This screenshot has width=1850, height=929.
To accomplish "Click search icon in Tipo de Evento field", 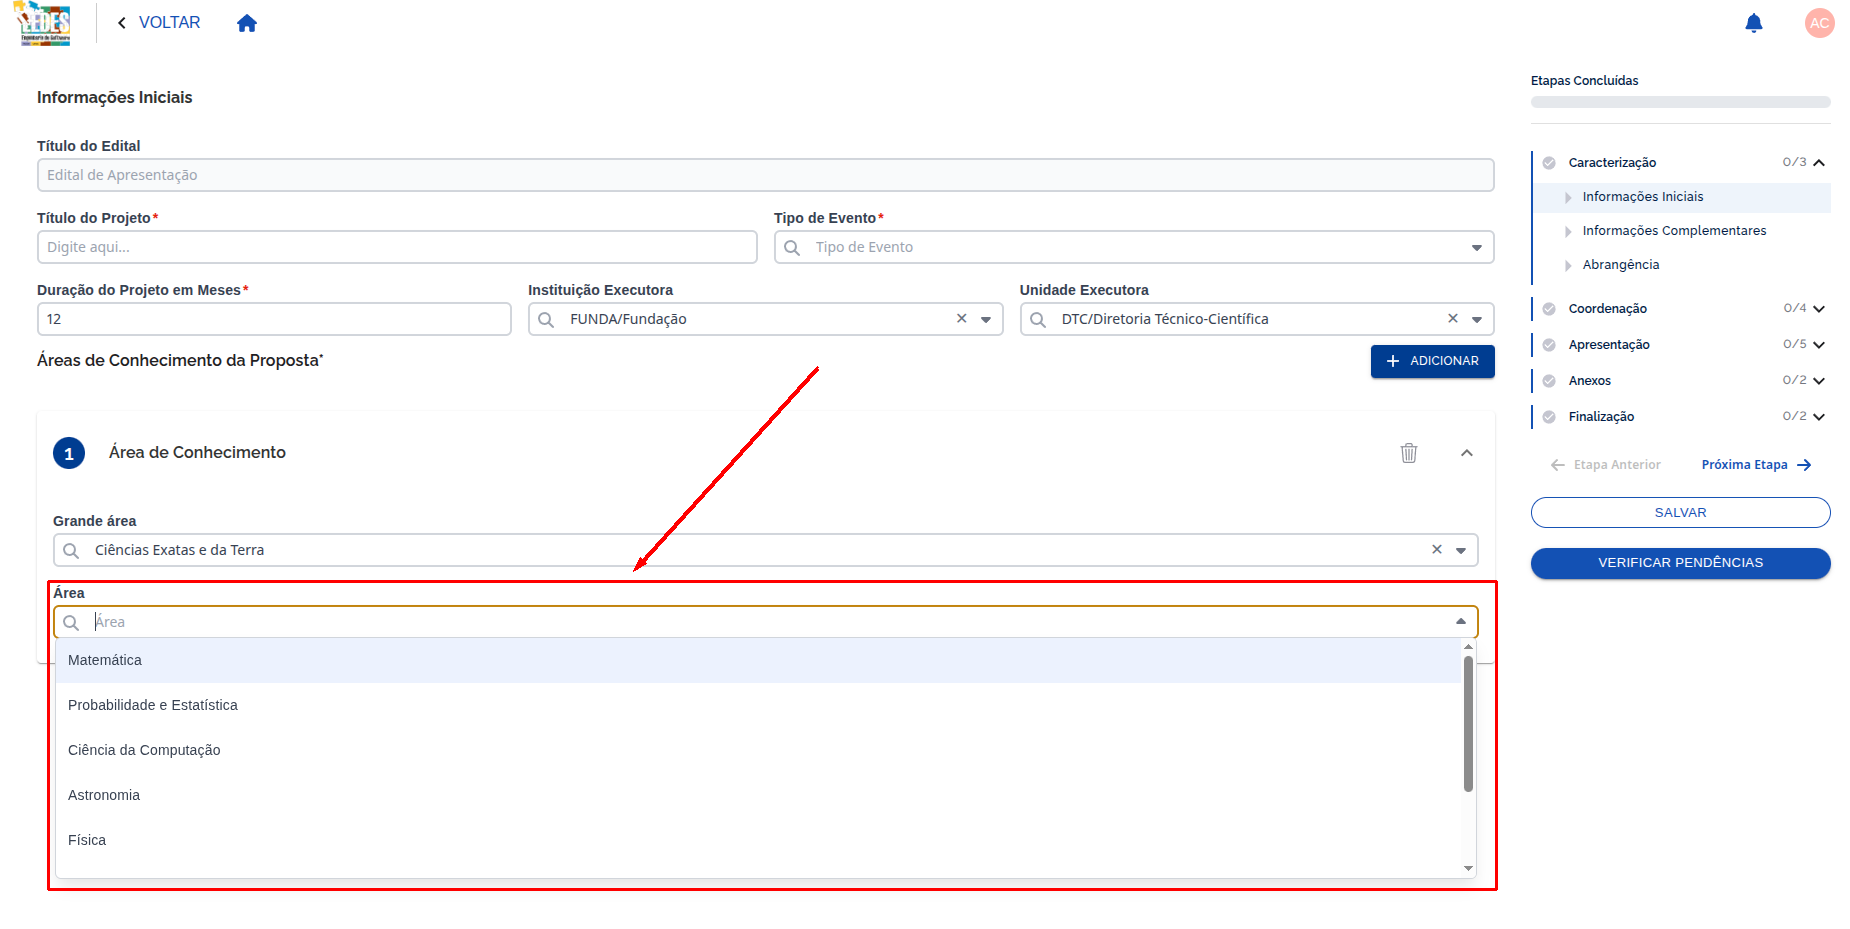I will tap(792, 248).
